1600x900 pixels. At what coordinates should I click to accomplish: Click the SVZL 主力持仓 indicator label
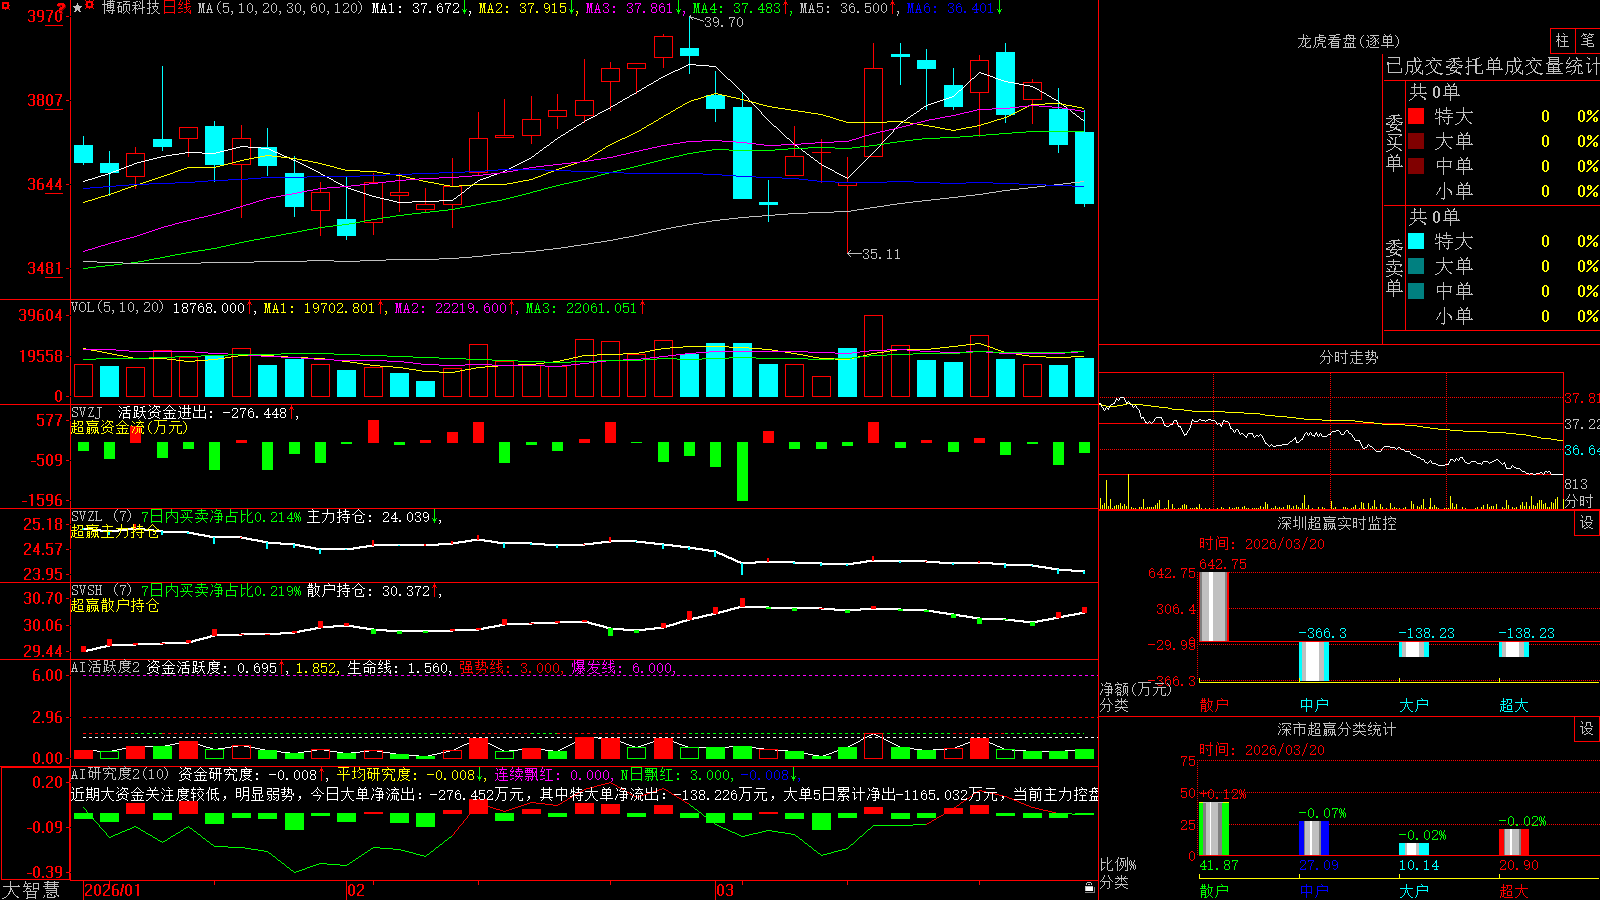pyautogui.click(x=102, y=517)
